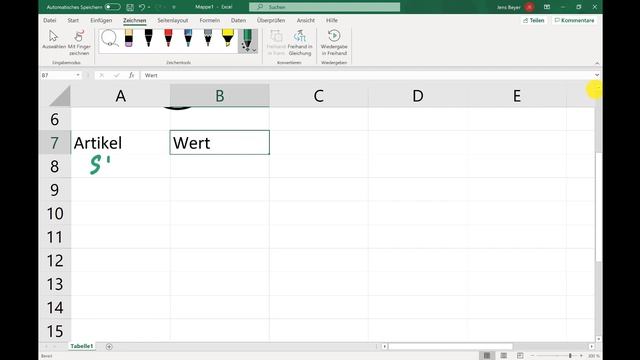Click Wiedergabe in Freihand replay button
The image size is (640, 360).
(x=334, y=42)
